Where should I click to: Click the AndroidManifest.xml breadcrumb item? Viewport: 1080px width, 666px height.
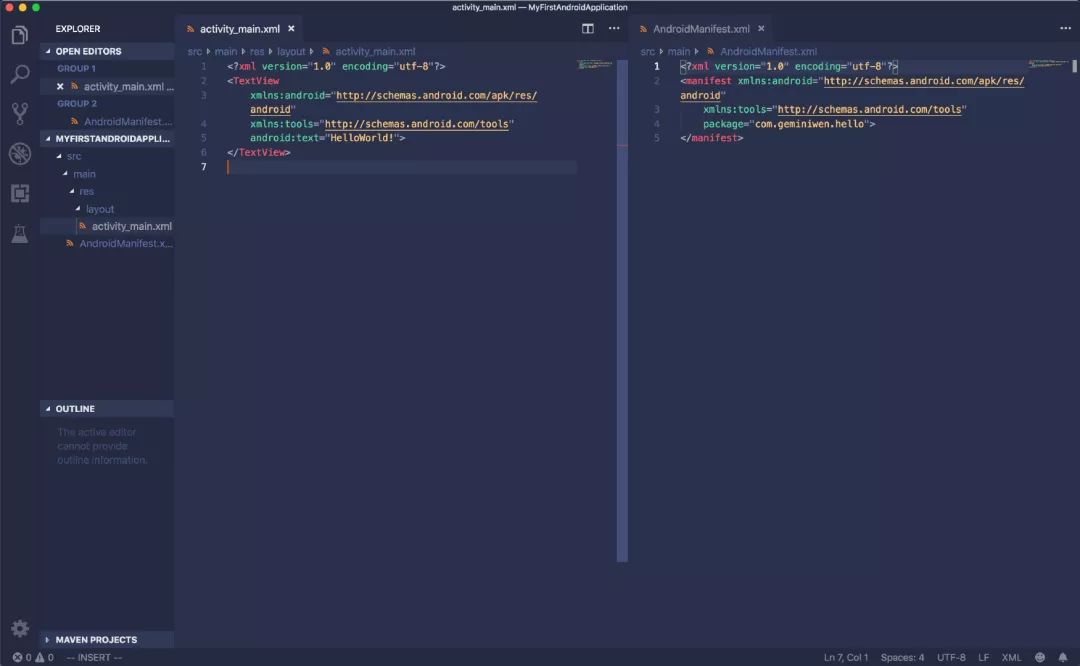coord(768,52)
